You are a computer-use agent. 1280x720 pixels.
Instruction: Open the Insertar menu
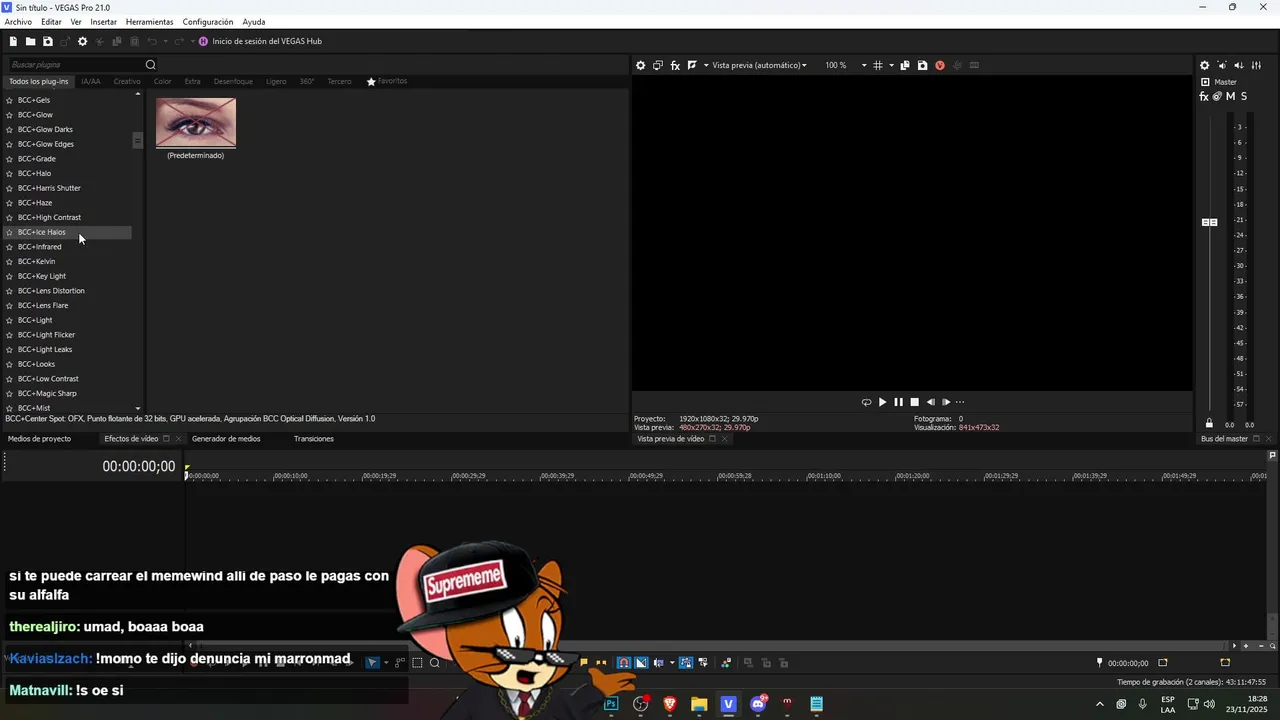pos(103,22)
